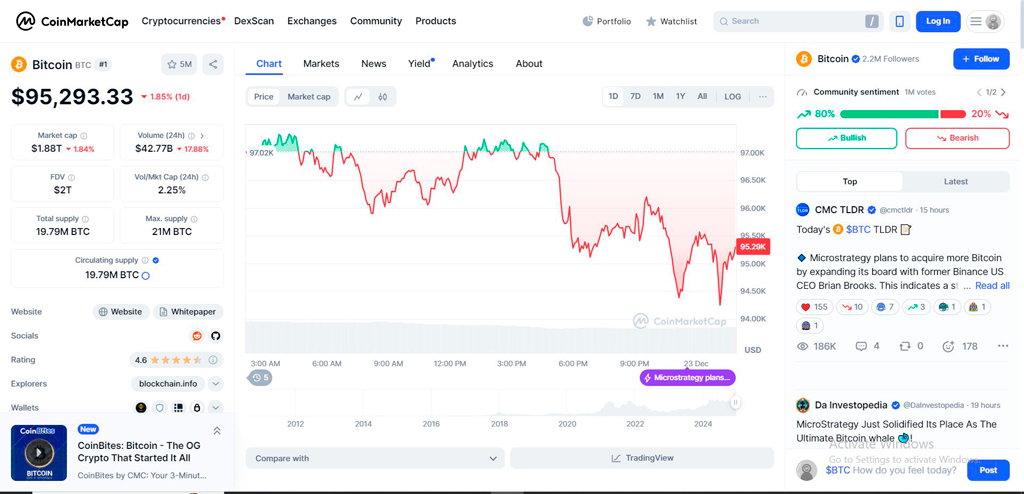Collapse the CoinBites banner chevron

(x=217, y=431)
